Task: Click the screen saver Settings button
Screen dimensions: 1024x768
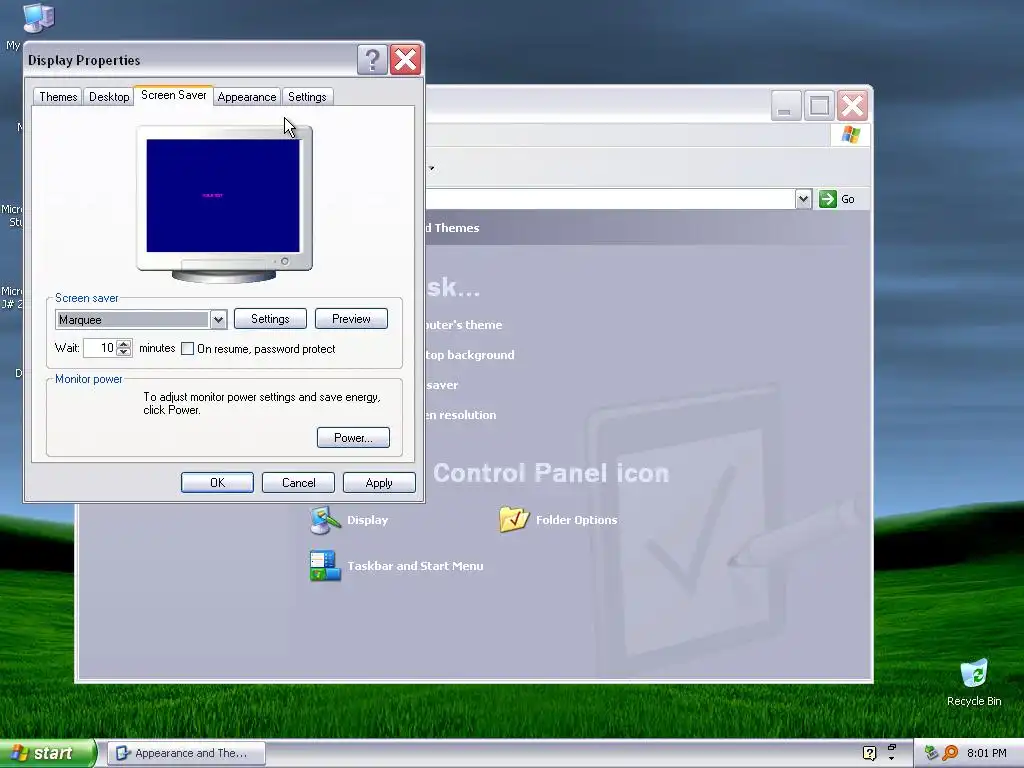Action: click(270, 319)
